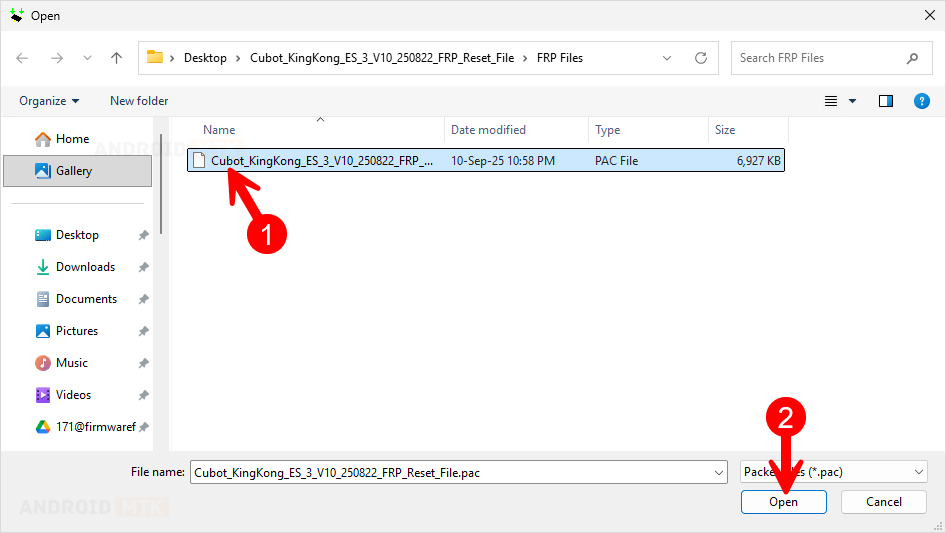Select Gallery in the sidebar
Screen dimensions: 946x533
coord(74,171)
